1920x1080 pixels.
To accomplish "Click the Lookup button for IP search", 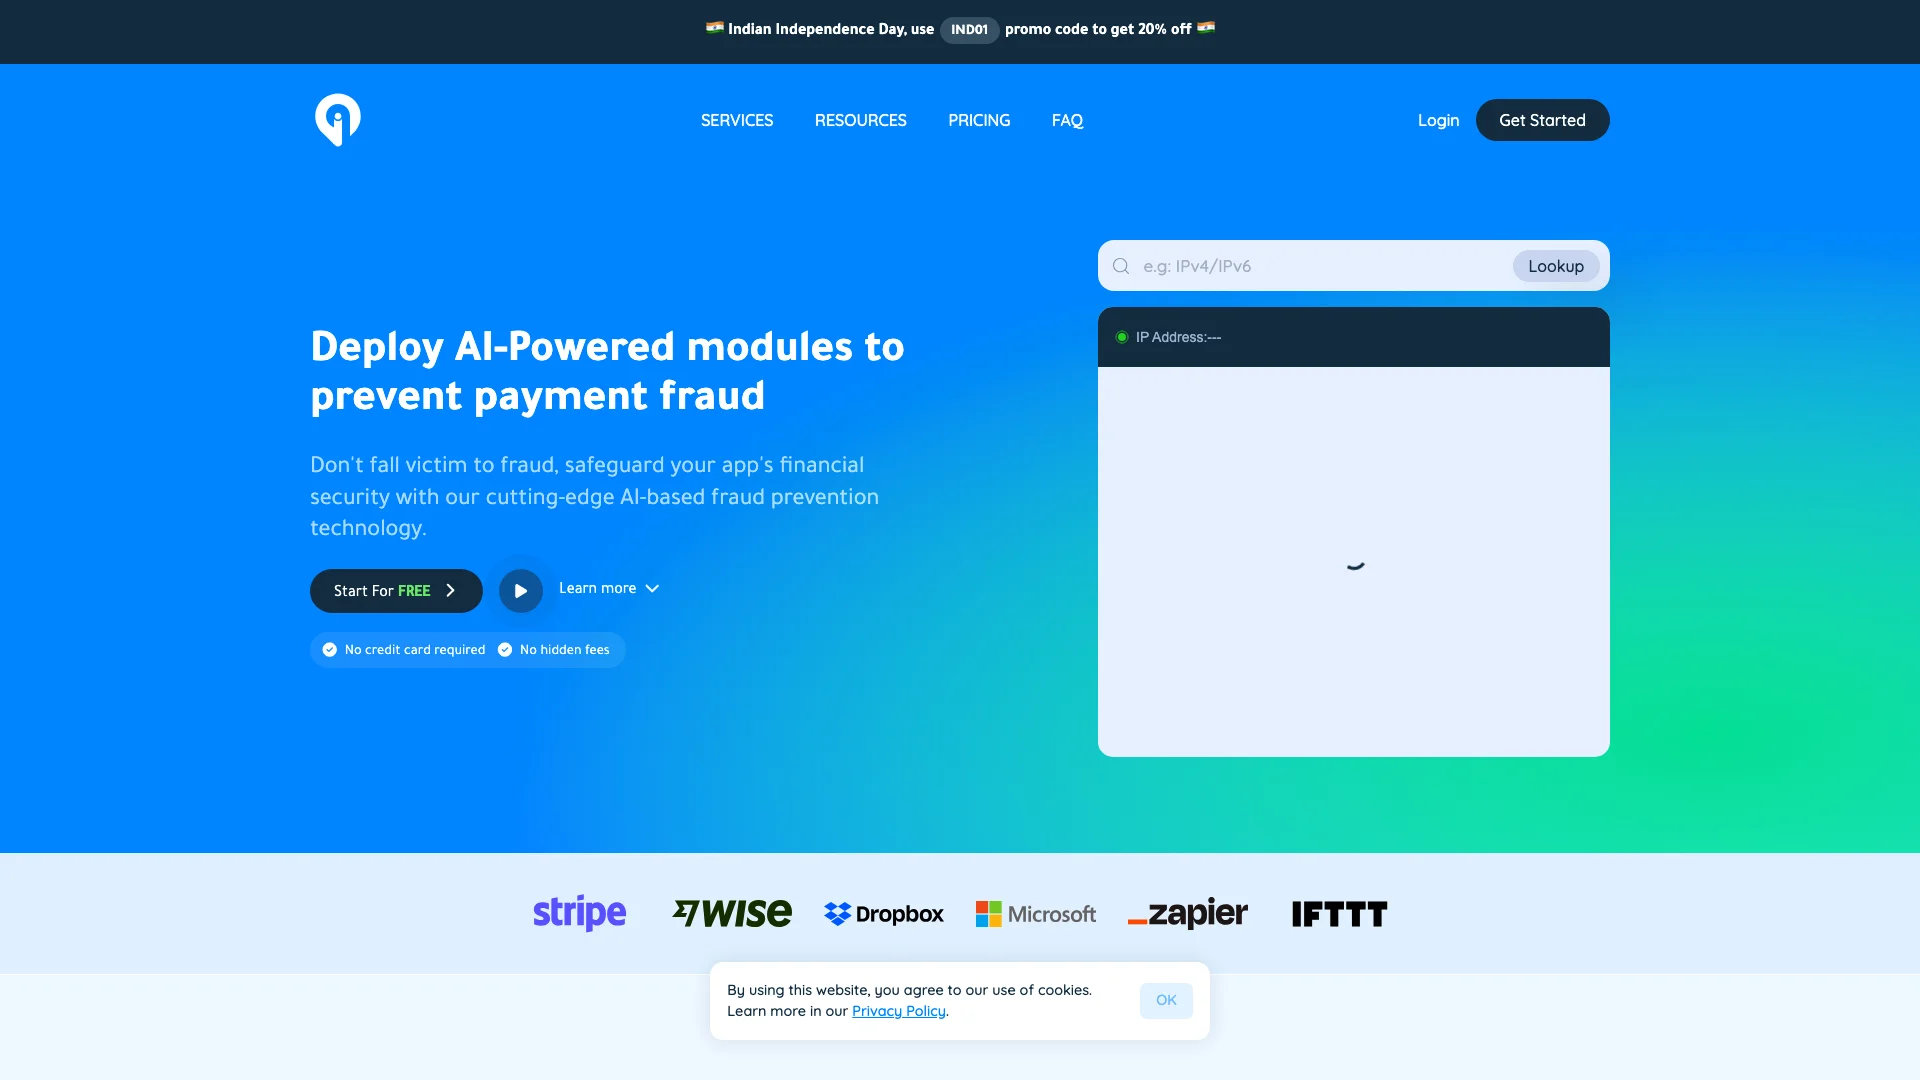I will click(1556, 265).
